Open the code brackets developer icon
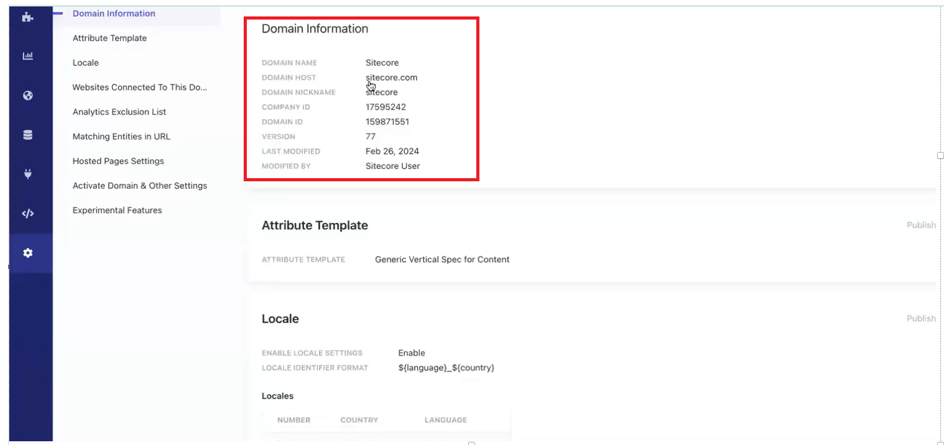The width and height of the screenshot is (946, 447). (27, 214)
